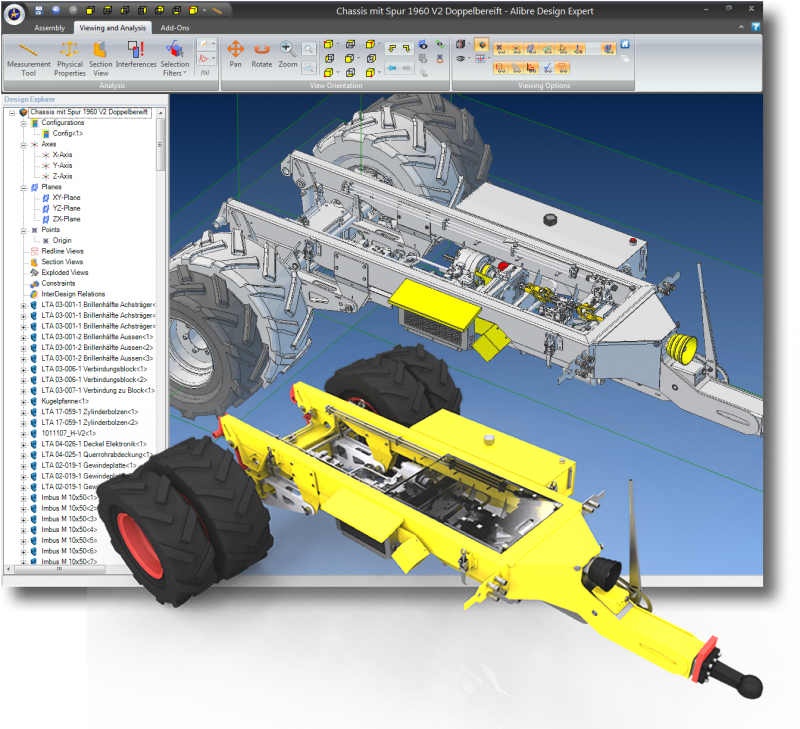
Task: Toggle planes visibility button in Viewing Options
Action: point(532,49)
